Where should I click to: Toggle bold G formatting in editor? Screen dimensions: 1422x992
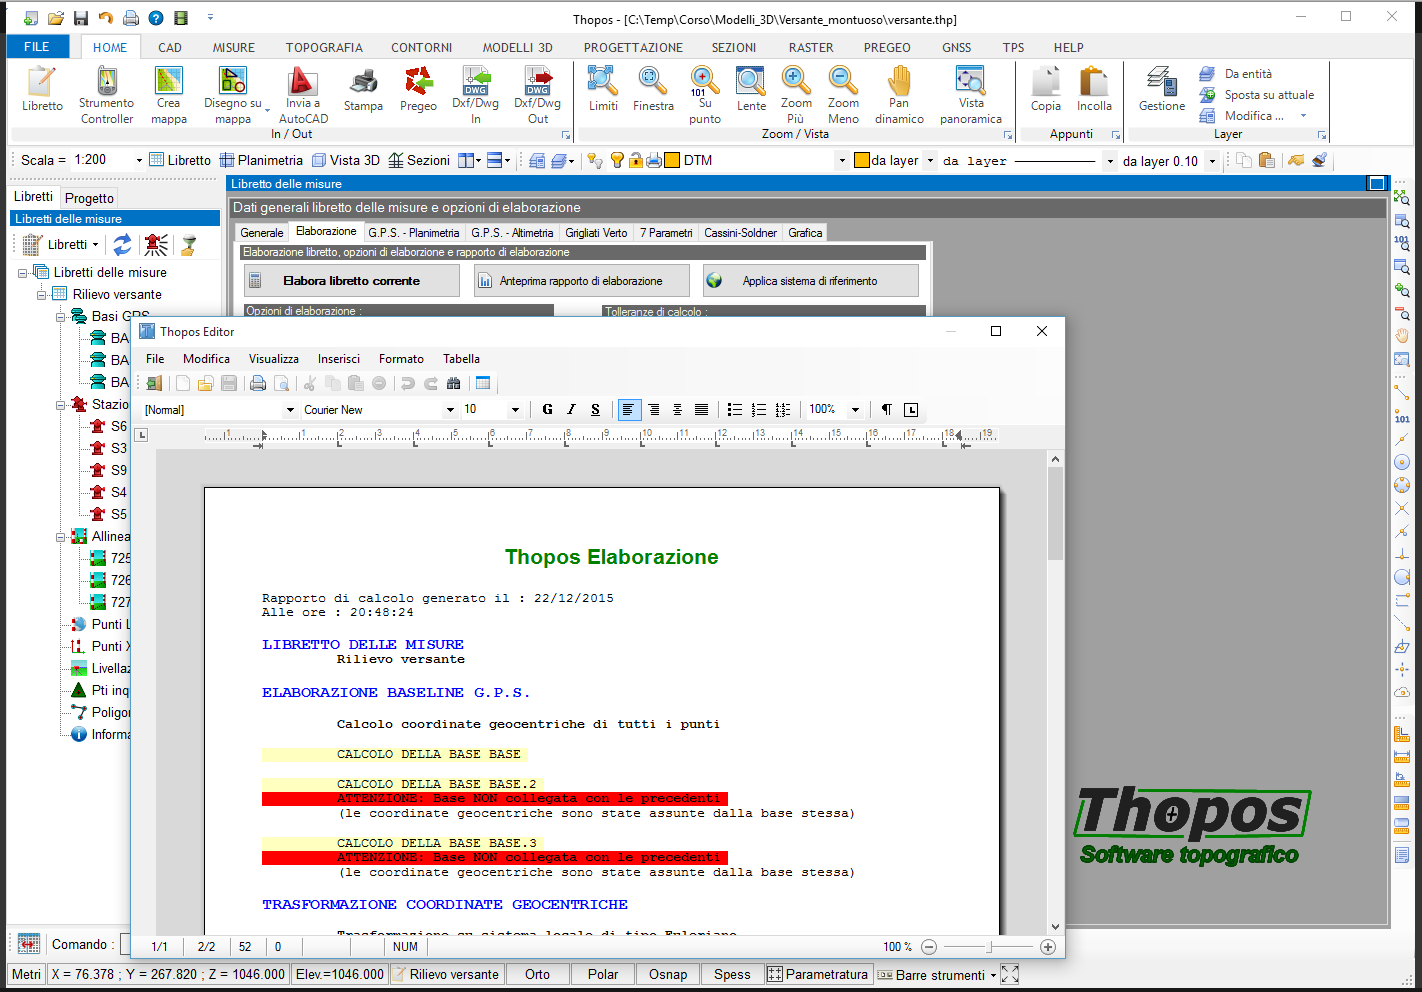547,409
